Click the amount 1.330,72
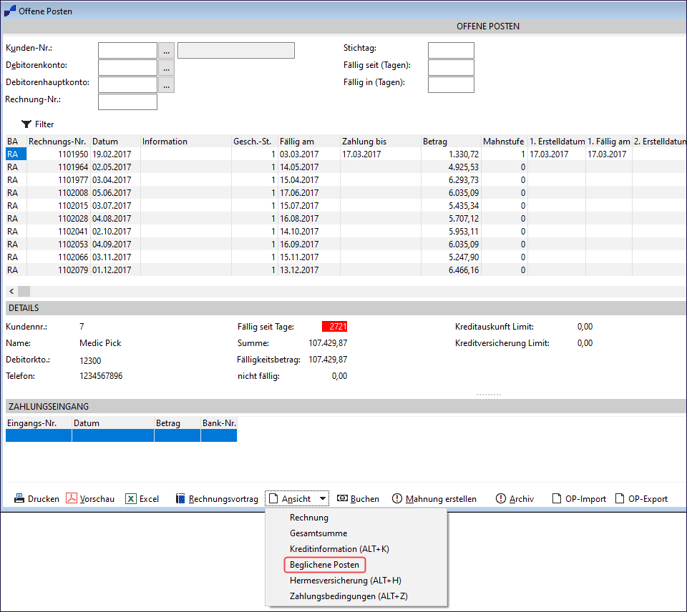This screenshot has width=687, height=612. 464,154
